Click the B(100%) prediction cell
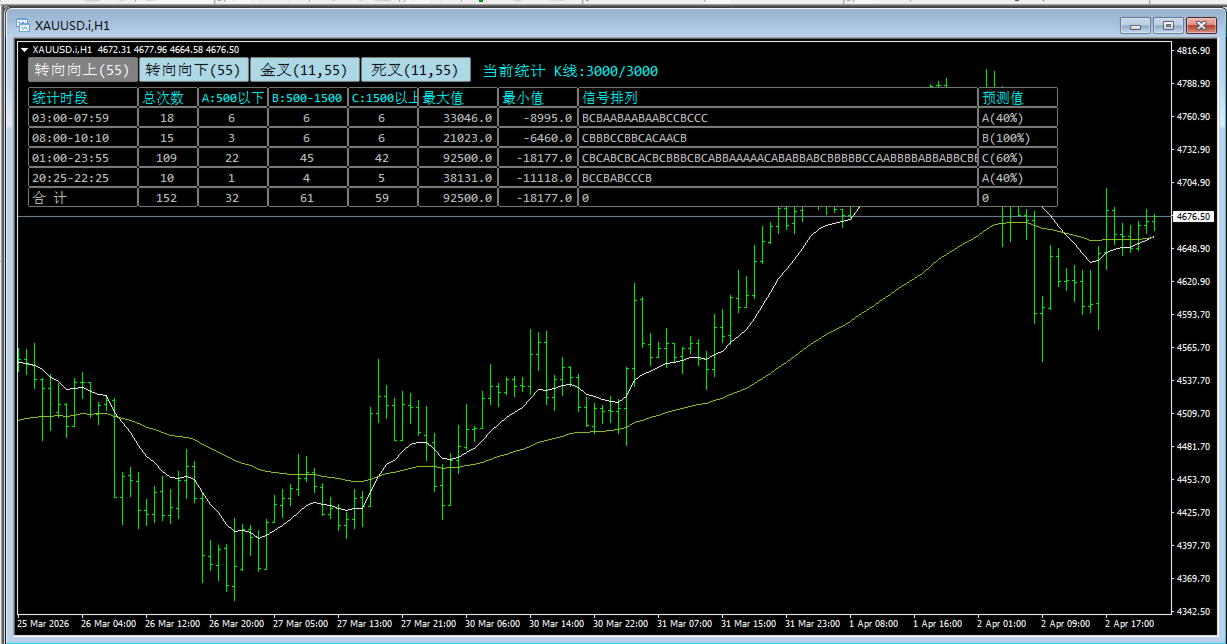 (1018, 138)
